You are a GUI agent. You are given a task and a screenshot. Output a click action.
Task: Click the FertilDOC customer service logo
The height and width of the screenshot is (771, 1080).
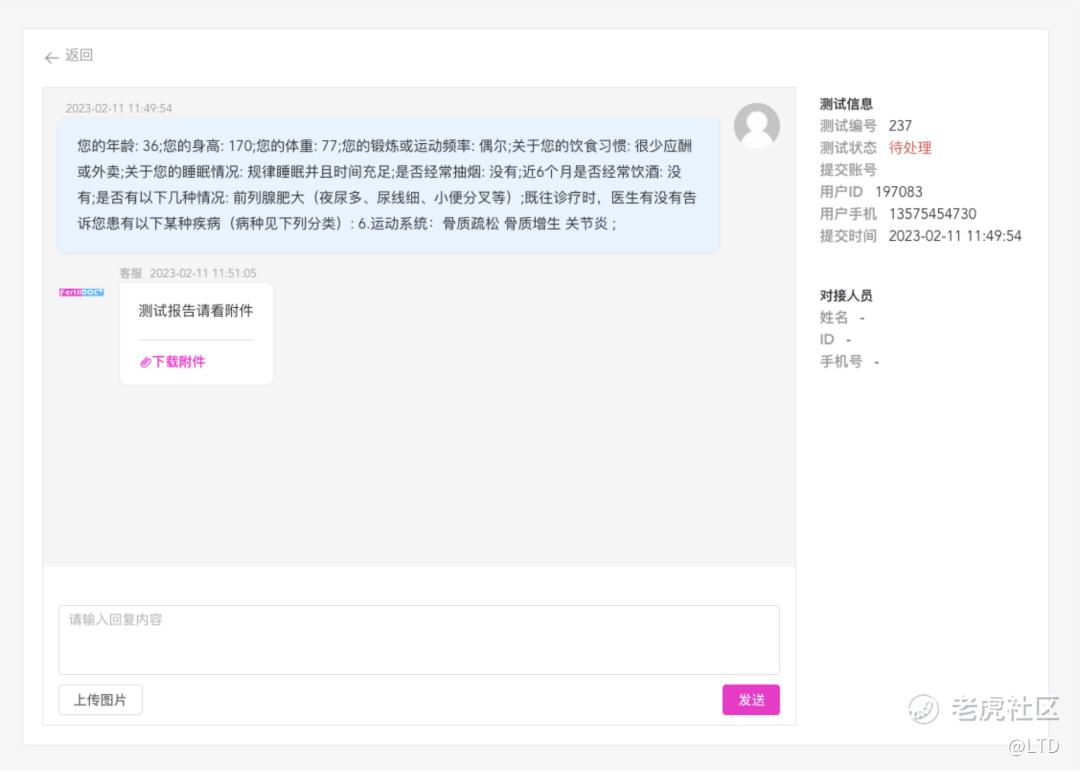coord(81,292)
